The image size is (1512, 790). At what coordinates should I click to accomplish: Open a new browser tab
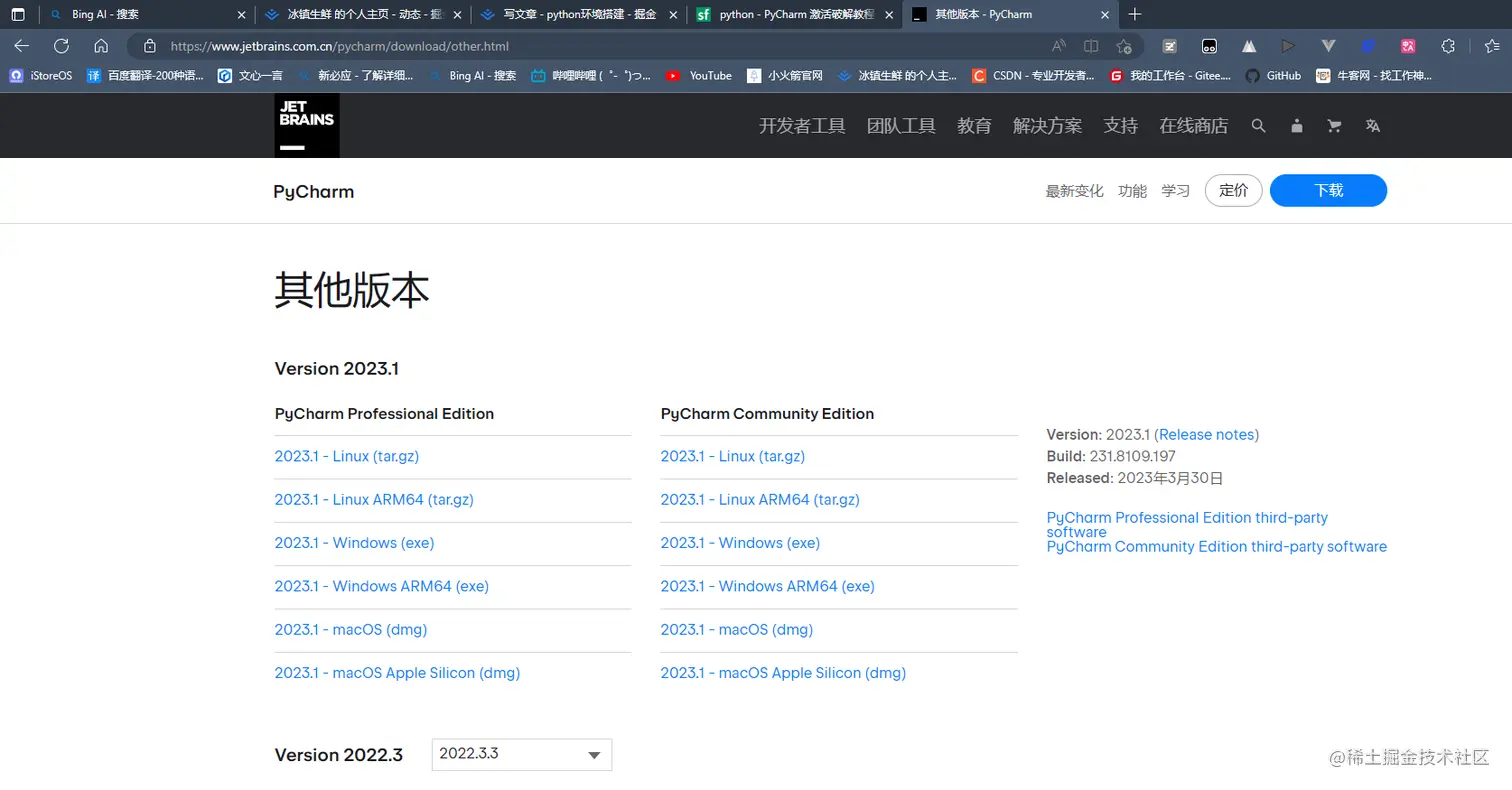tap(1134, 15)
